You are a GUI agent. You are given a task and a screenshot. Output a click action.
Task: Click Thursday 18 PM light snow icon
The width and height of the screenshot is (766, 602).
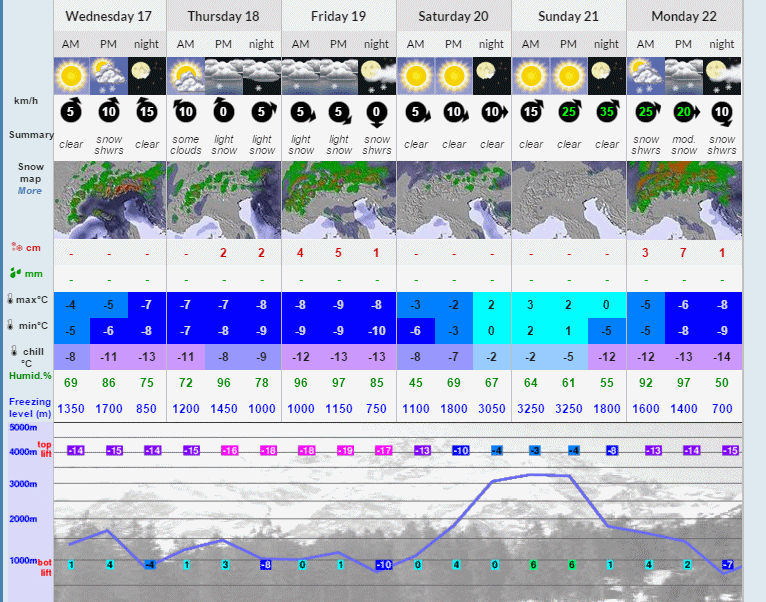tap(224, 76)
